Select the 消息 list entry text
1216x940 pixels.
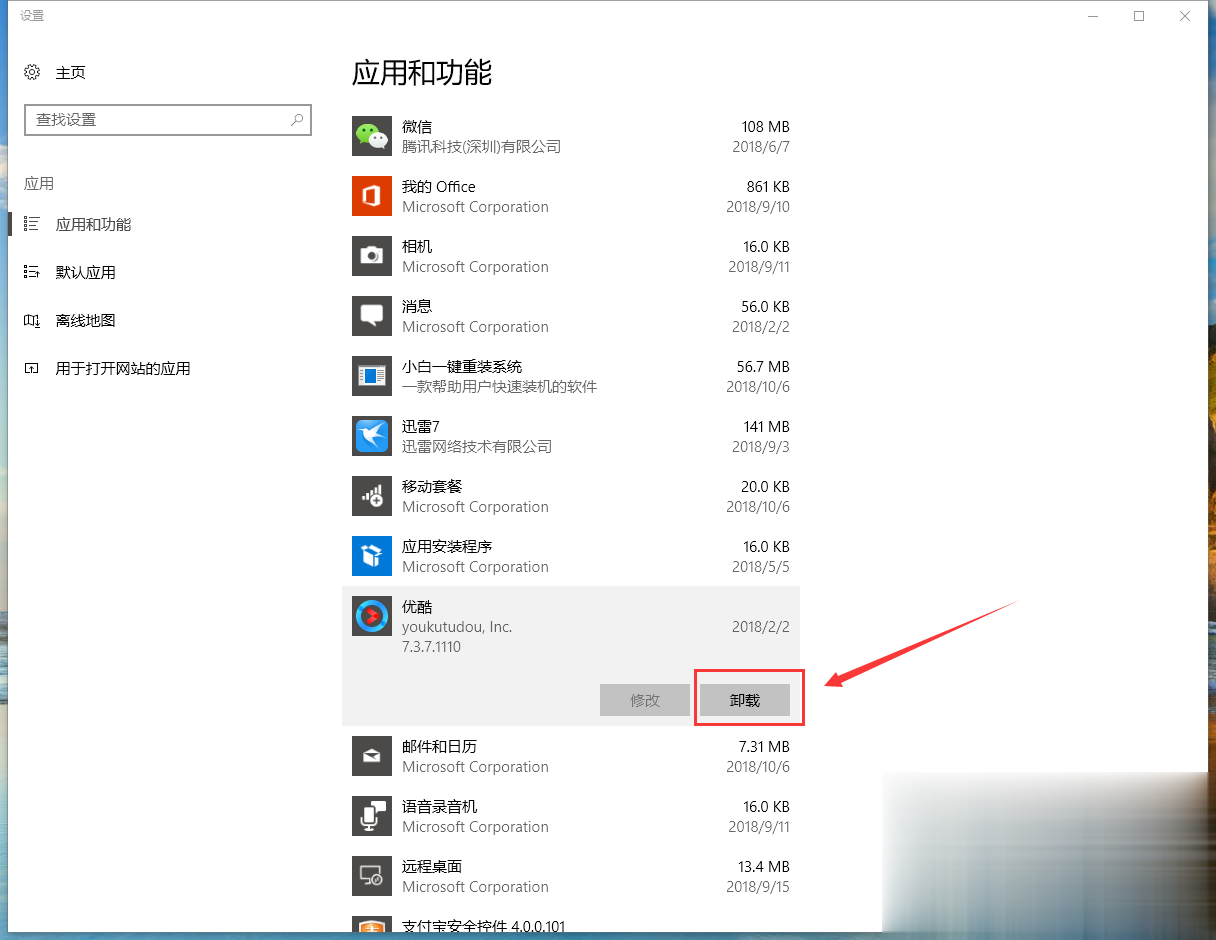point(417,306)
